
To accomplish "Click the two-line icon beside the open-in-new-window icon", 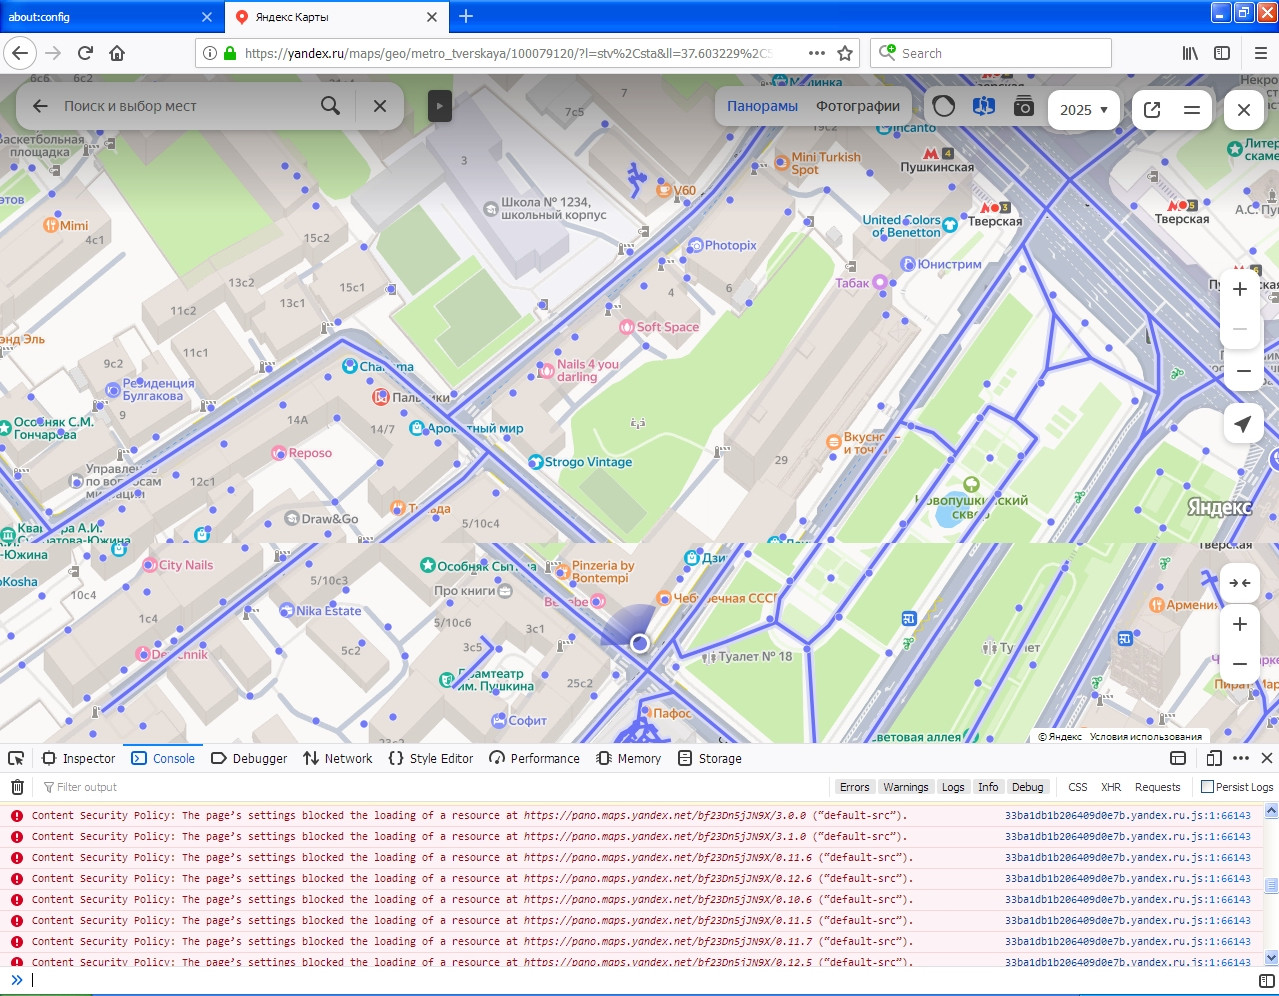I will pos(1192,110).
